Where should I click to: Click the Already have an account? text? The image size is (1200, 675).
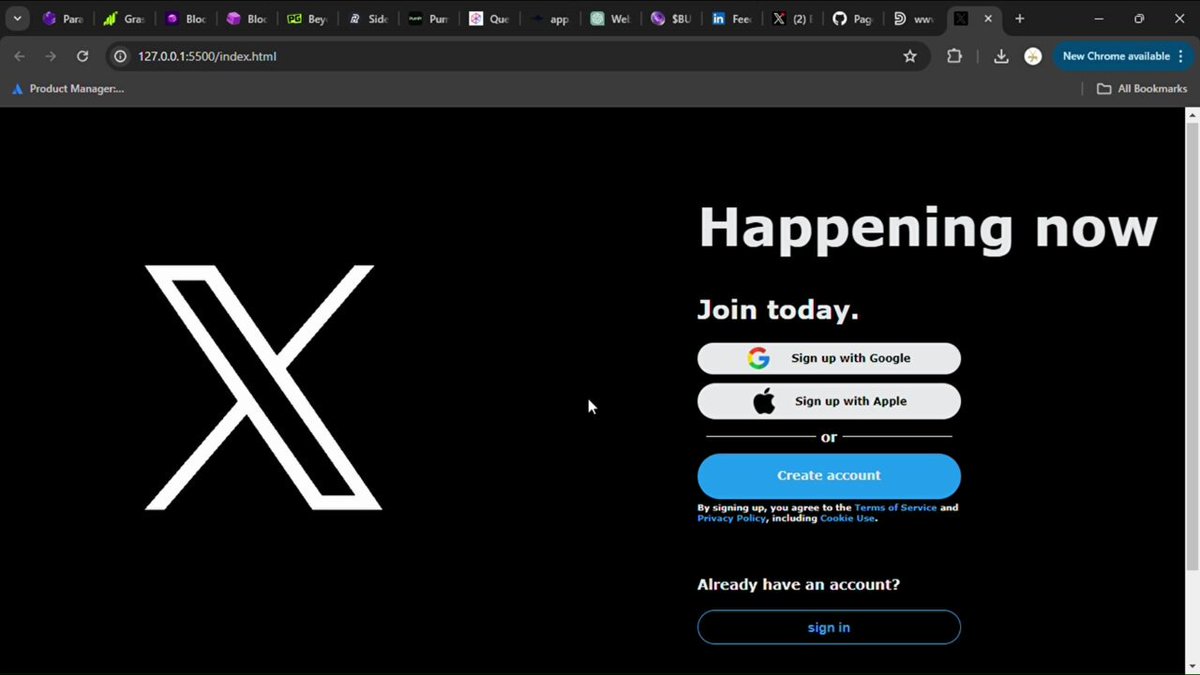[x=798, y=584]
